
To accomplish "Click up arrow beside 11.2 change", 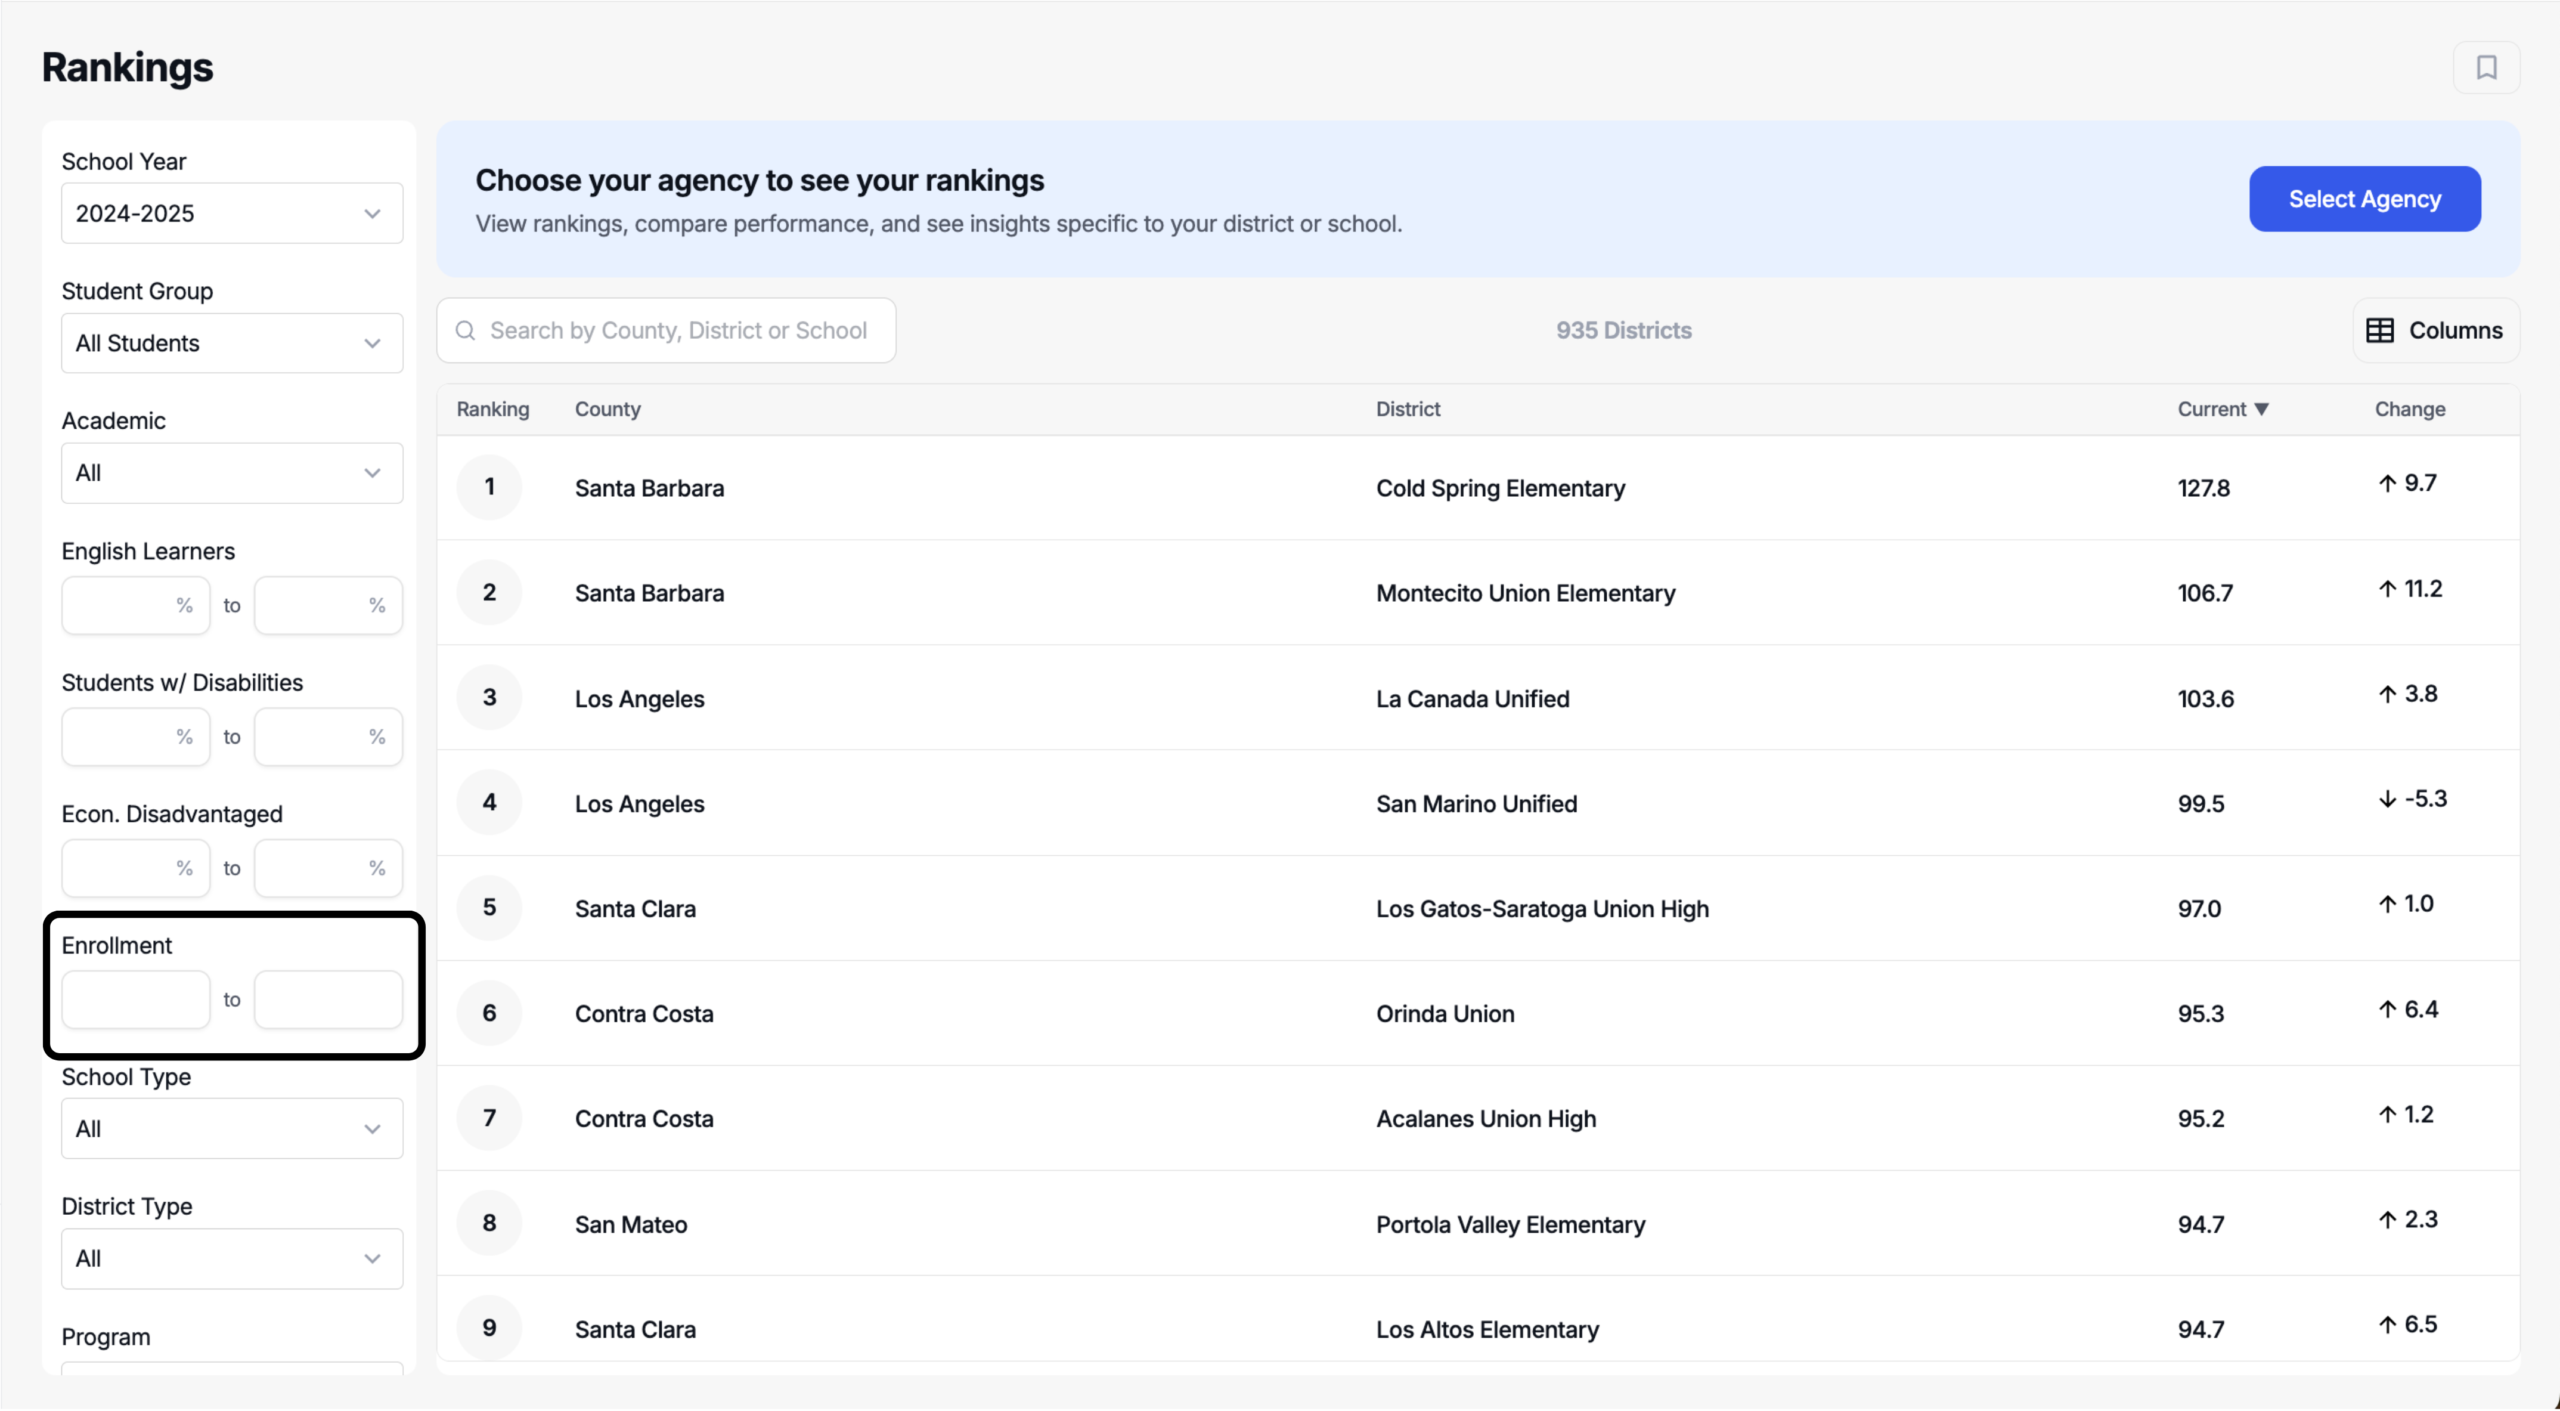I will (2387, 589).
